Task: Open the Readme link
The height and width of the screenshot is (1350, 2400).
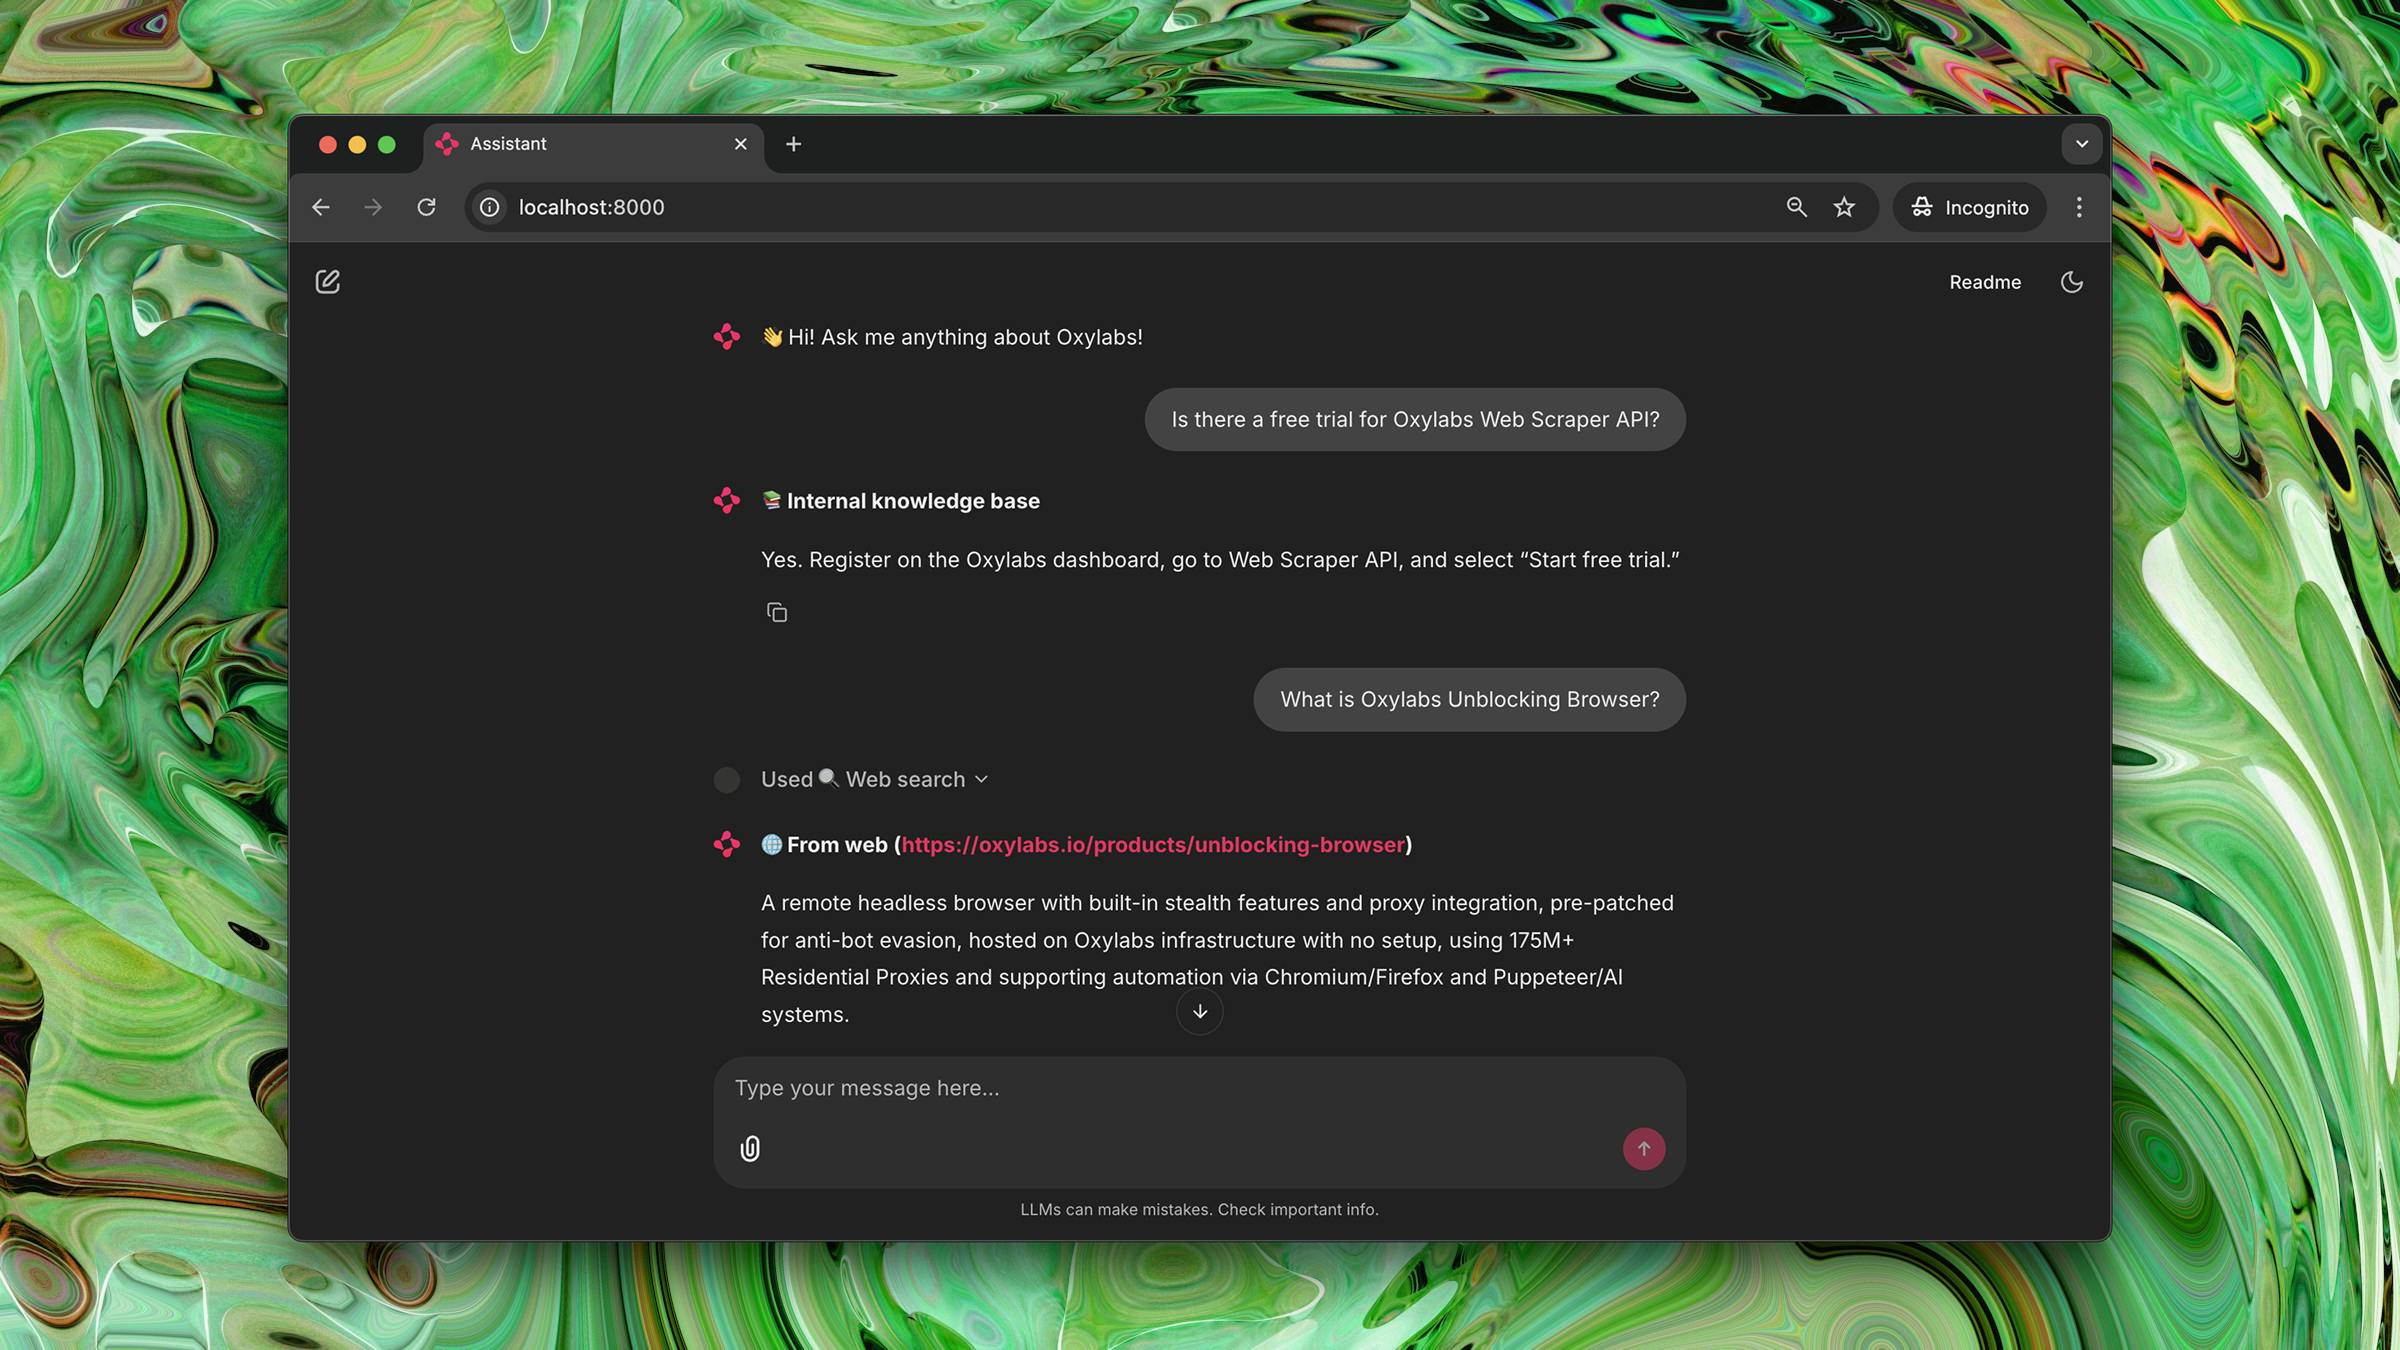Action: pos(1984,282)
